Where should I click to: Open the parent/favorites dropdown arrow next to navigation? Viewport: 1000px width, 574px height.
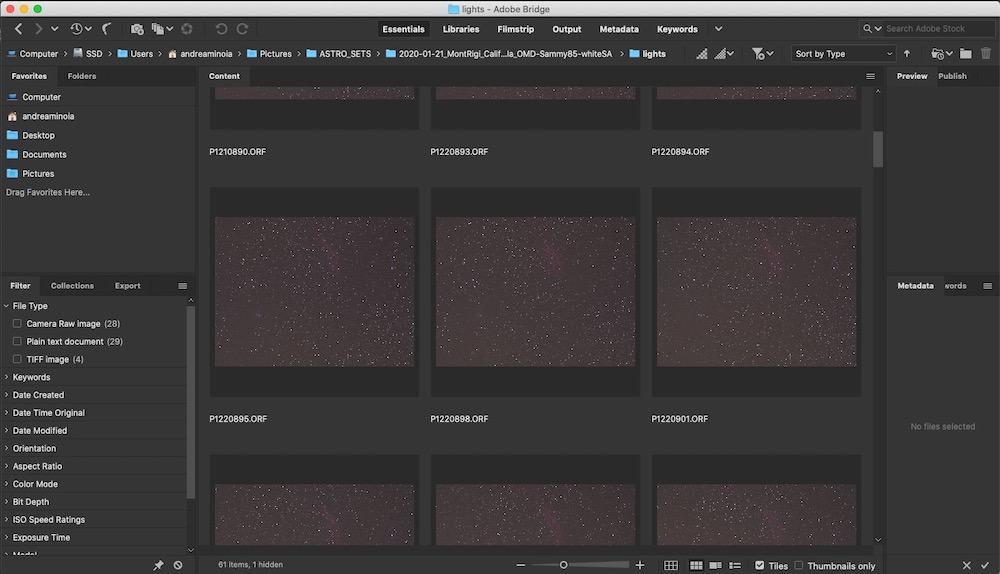click(x=55, y=29)
